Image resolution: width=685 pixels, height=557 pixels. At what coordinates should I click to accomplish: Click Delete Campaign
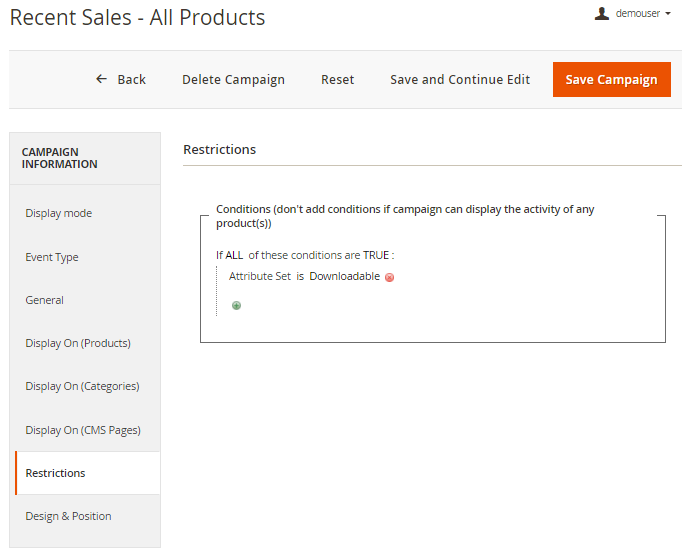coord(233,80)
